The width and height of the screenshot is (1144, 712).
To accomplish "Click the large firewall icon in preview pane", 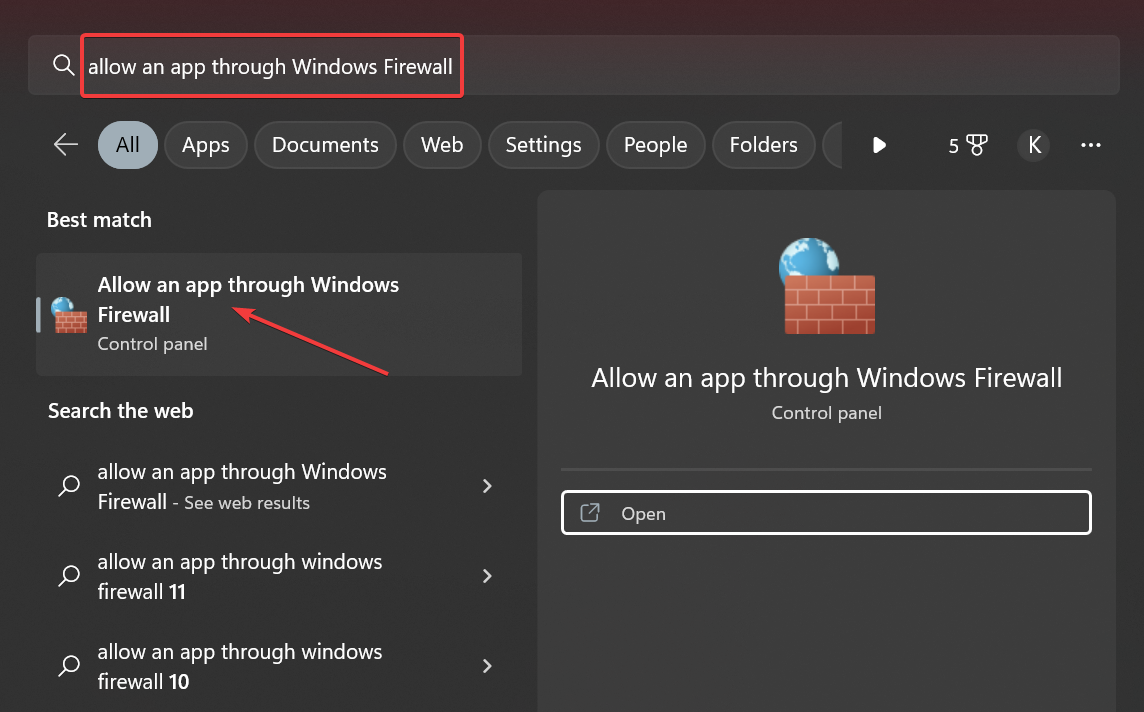I will click(x=827, y=286).
